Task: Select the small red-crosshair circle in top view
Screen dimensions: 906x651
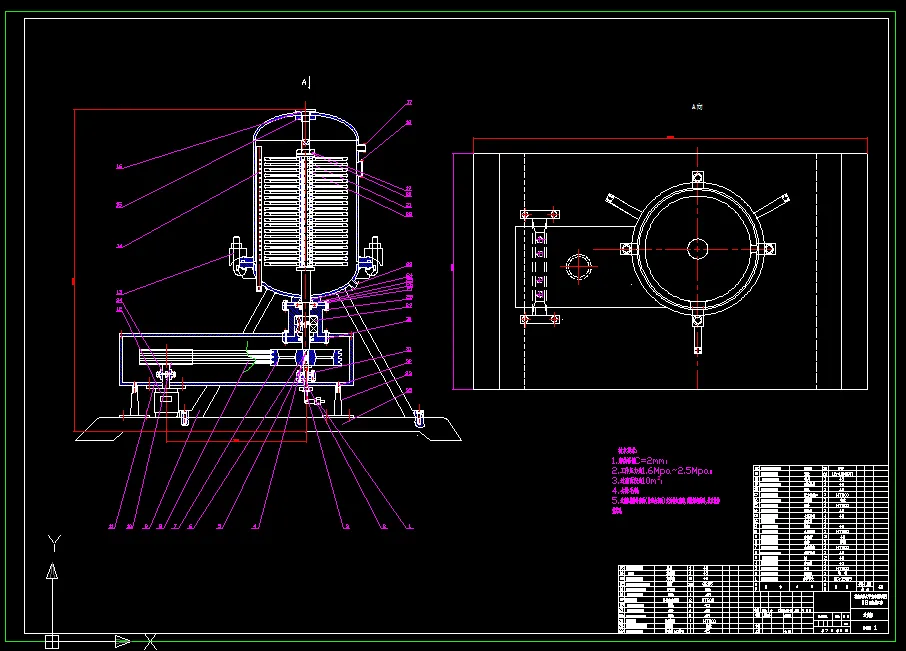Action: pos(579,266)
